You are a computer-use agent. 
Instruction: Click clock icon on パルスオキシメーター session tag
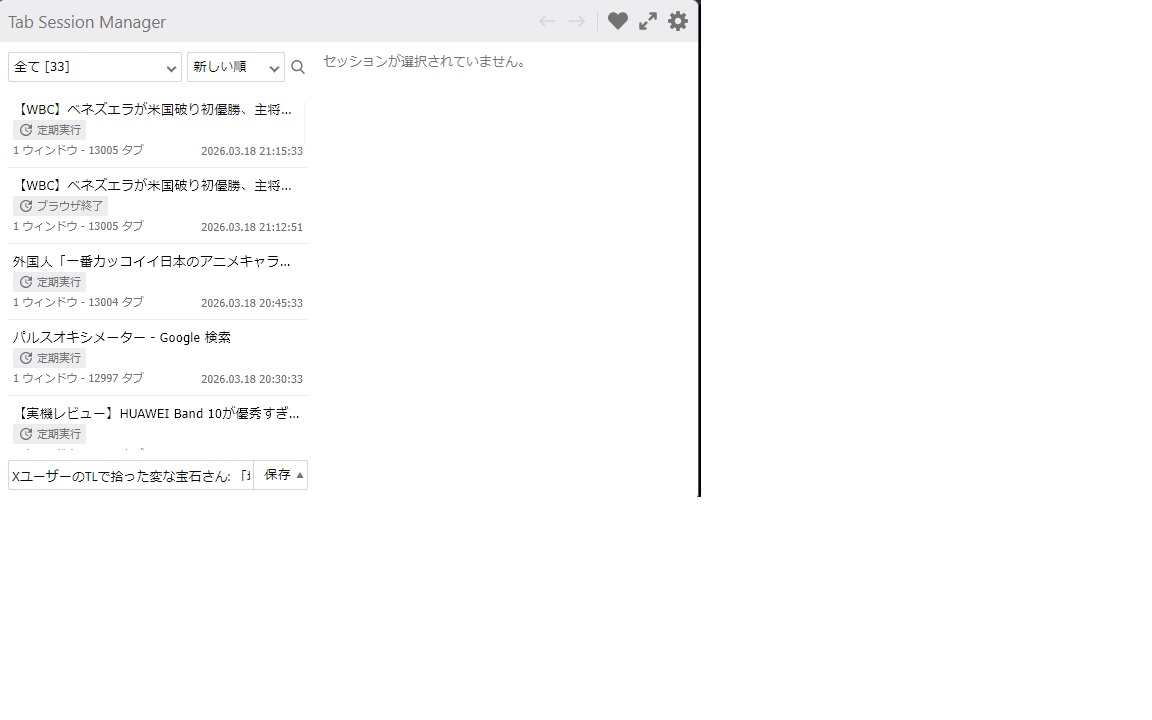26,358
